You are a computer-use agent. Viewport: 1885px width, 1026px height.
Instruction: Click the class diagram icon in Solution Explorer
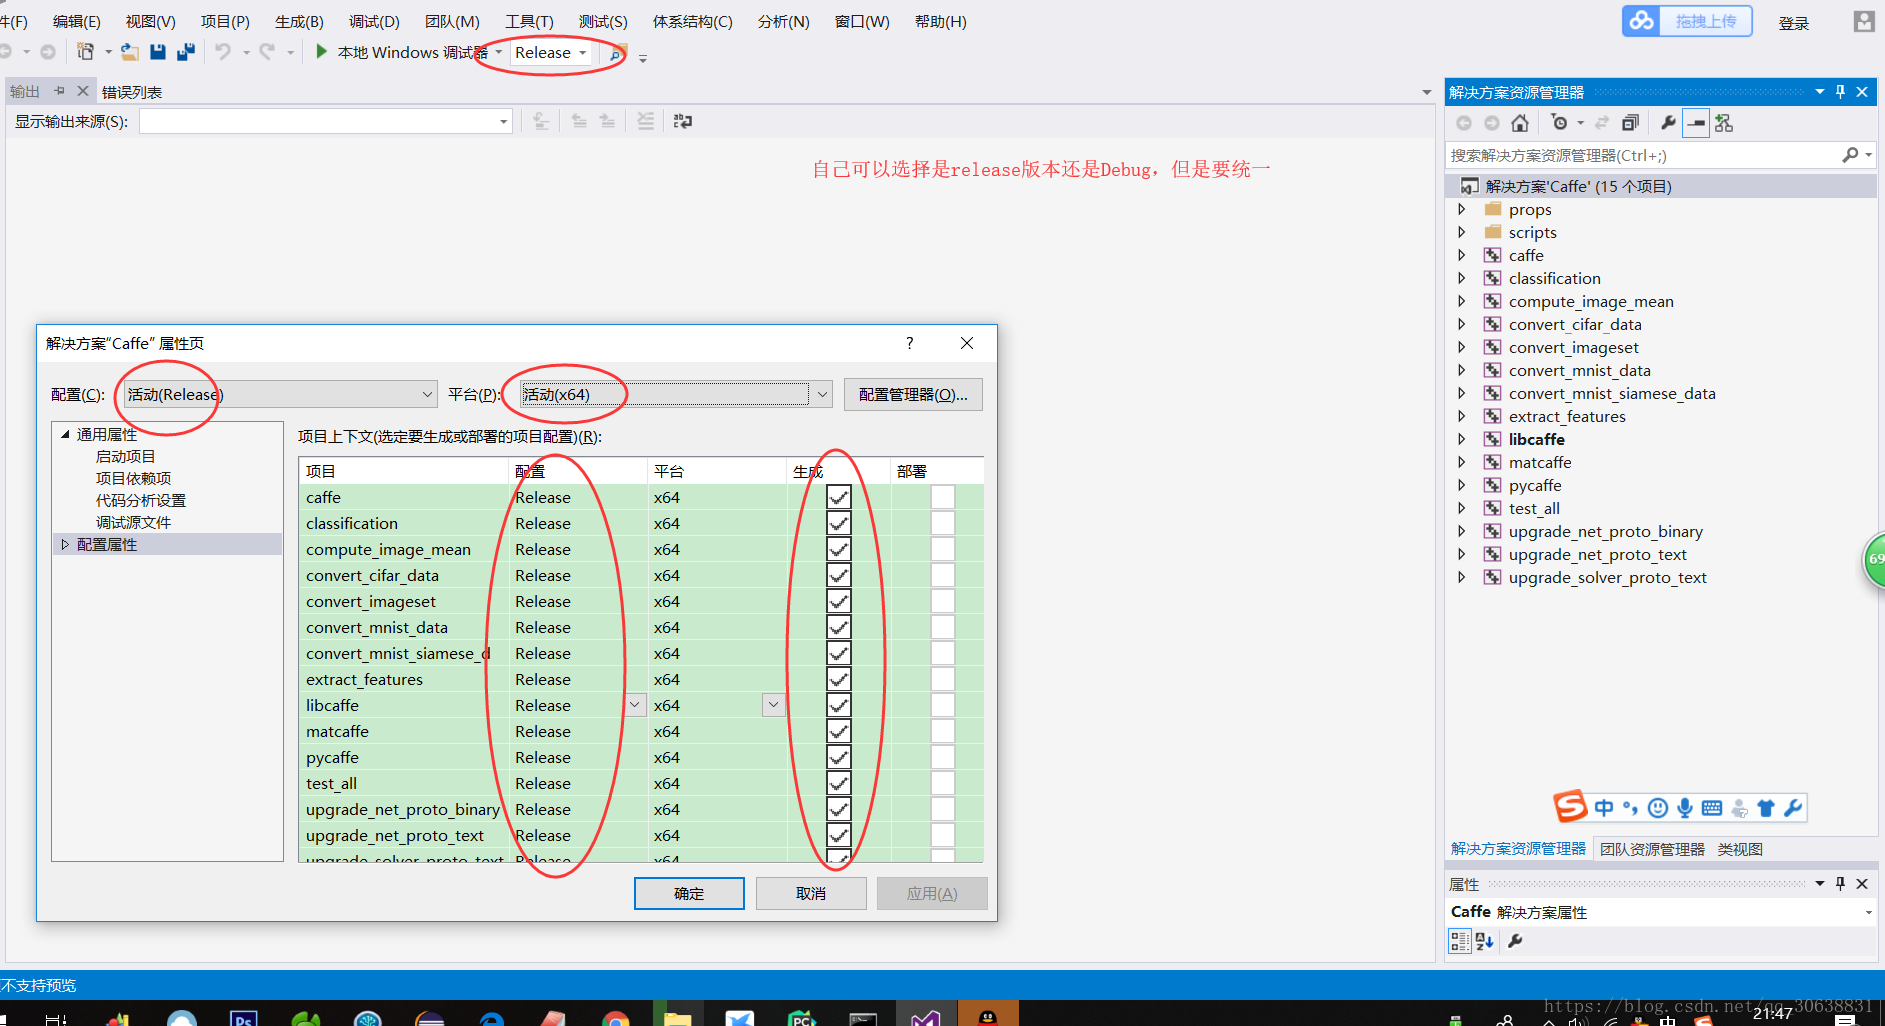(1724, 123)
